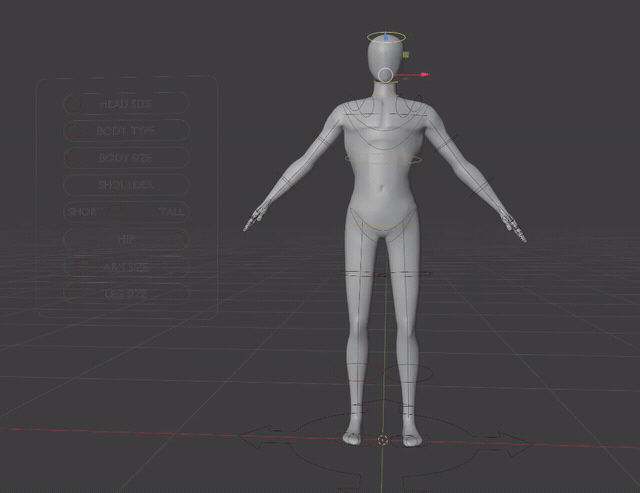Click the LEG SIZE text label
The height and width of the screenshot is (493, 640).
[126, 293]
